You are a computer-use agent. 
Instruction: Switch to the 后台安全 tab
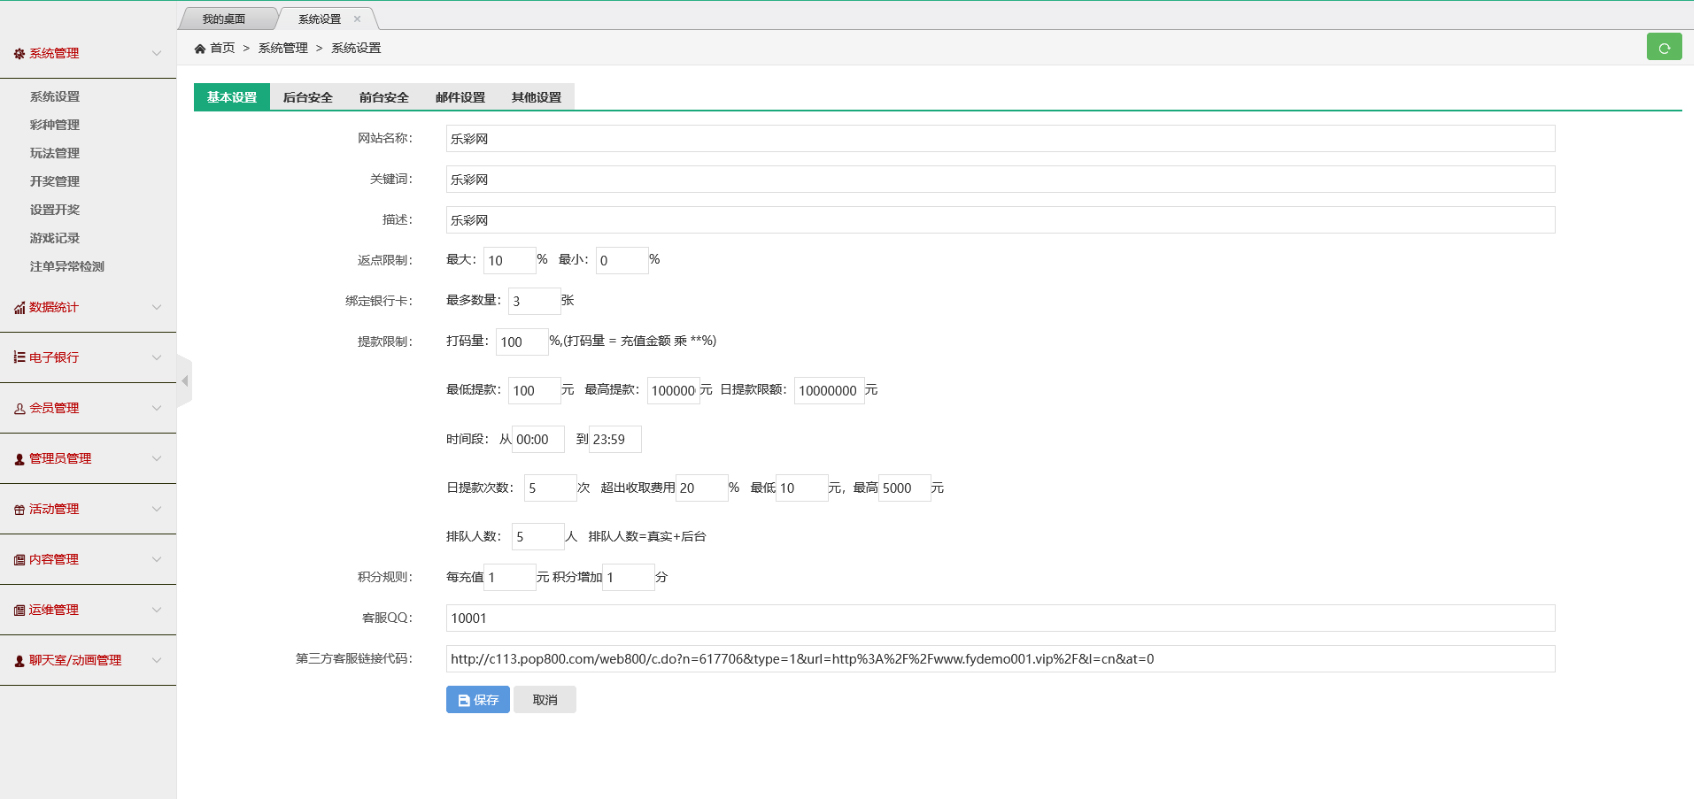tap(307, 97)
